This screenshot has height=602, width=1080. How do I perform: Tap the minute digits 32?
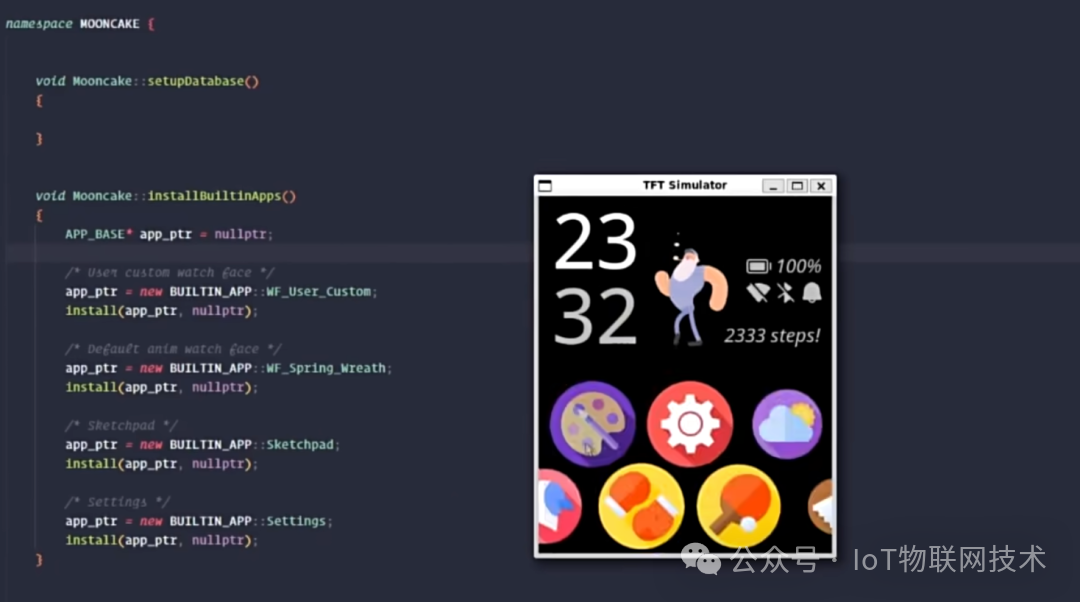coord(595,317)
